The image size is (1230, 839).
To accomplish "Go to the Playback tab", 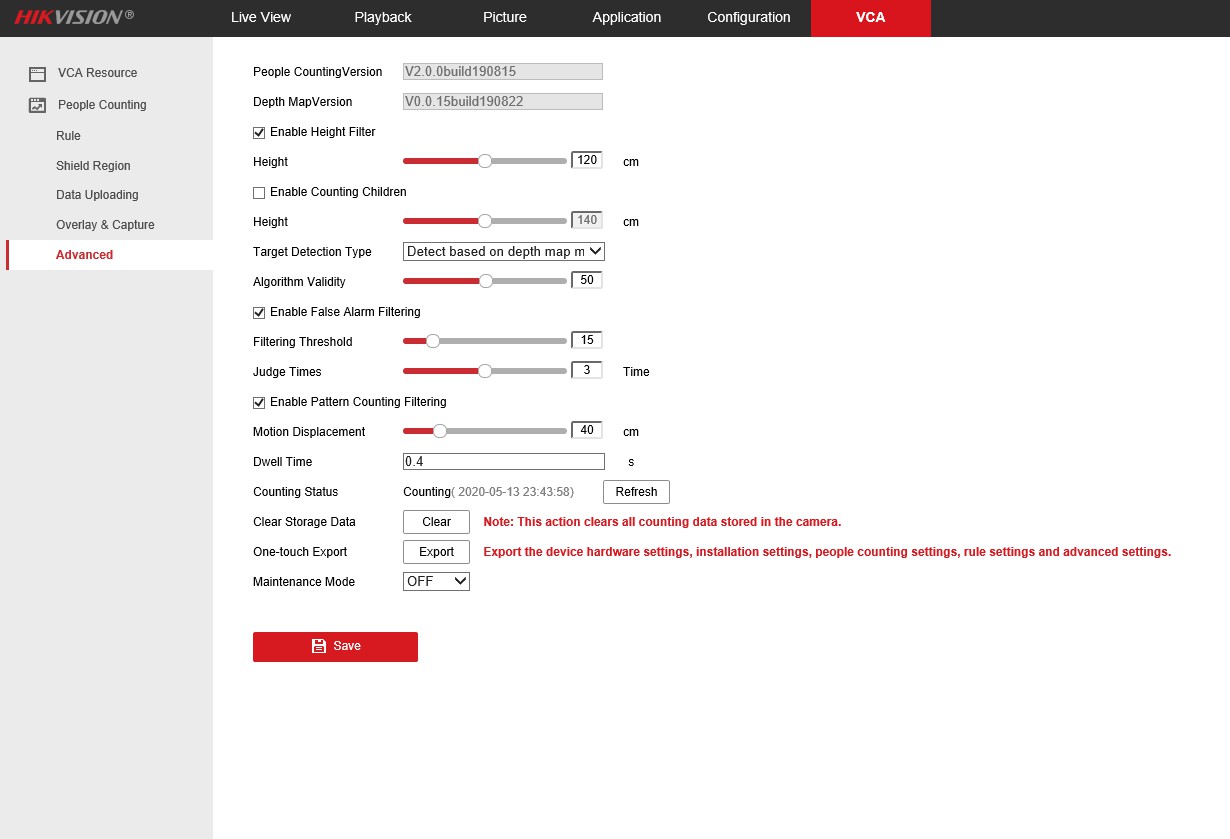I will [382, 17].
